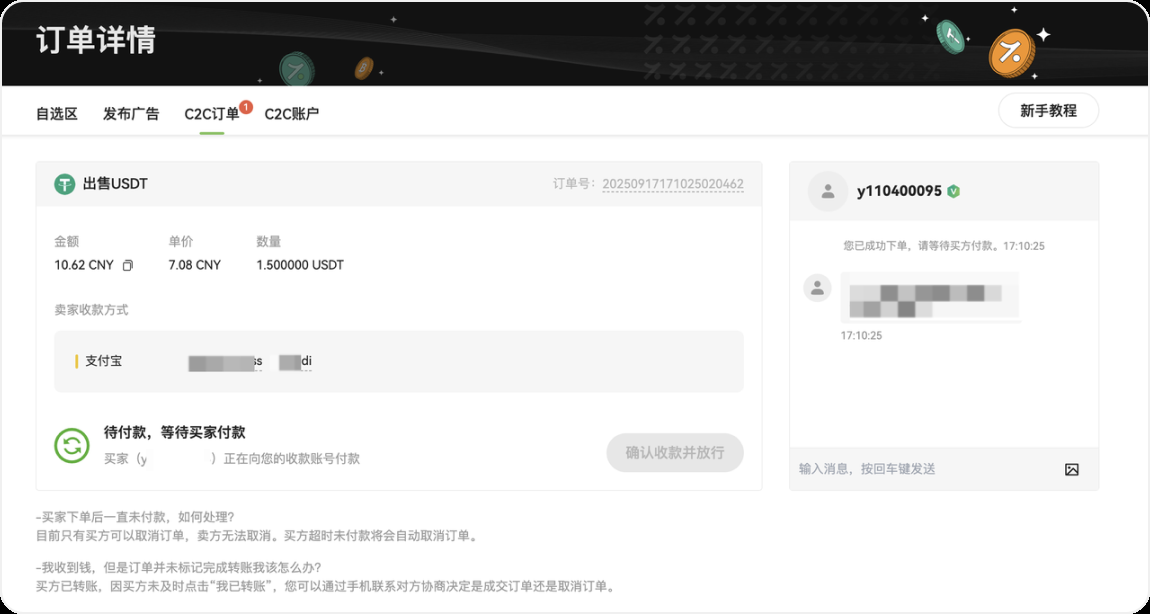Click the username y110400095 in chat

pos(899,191)
